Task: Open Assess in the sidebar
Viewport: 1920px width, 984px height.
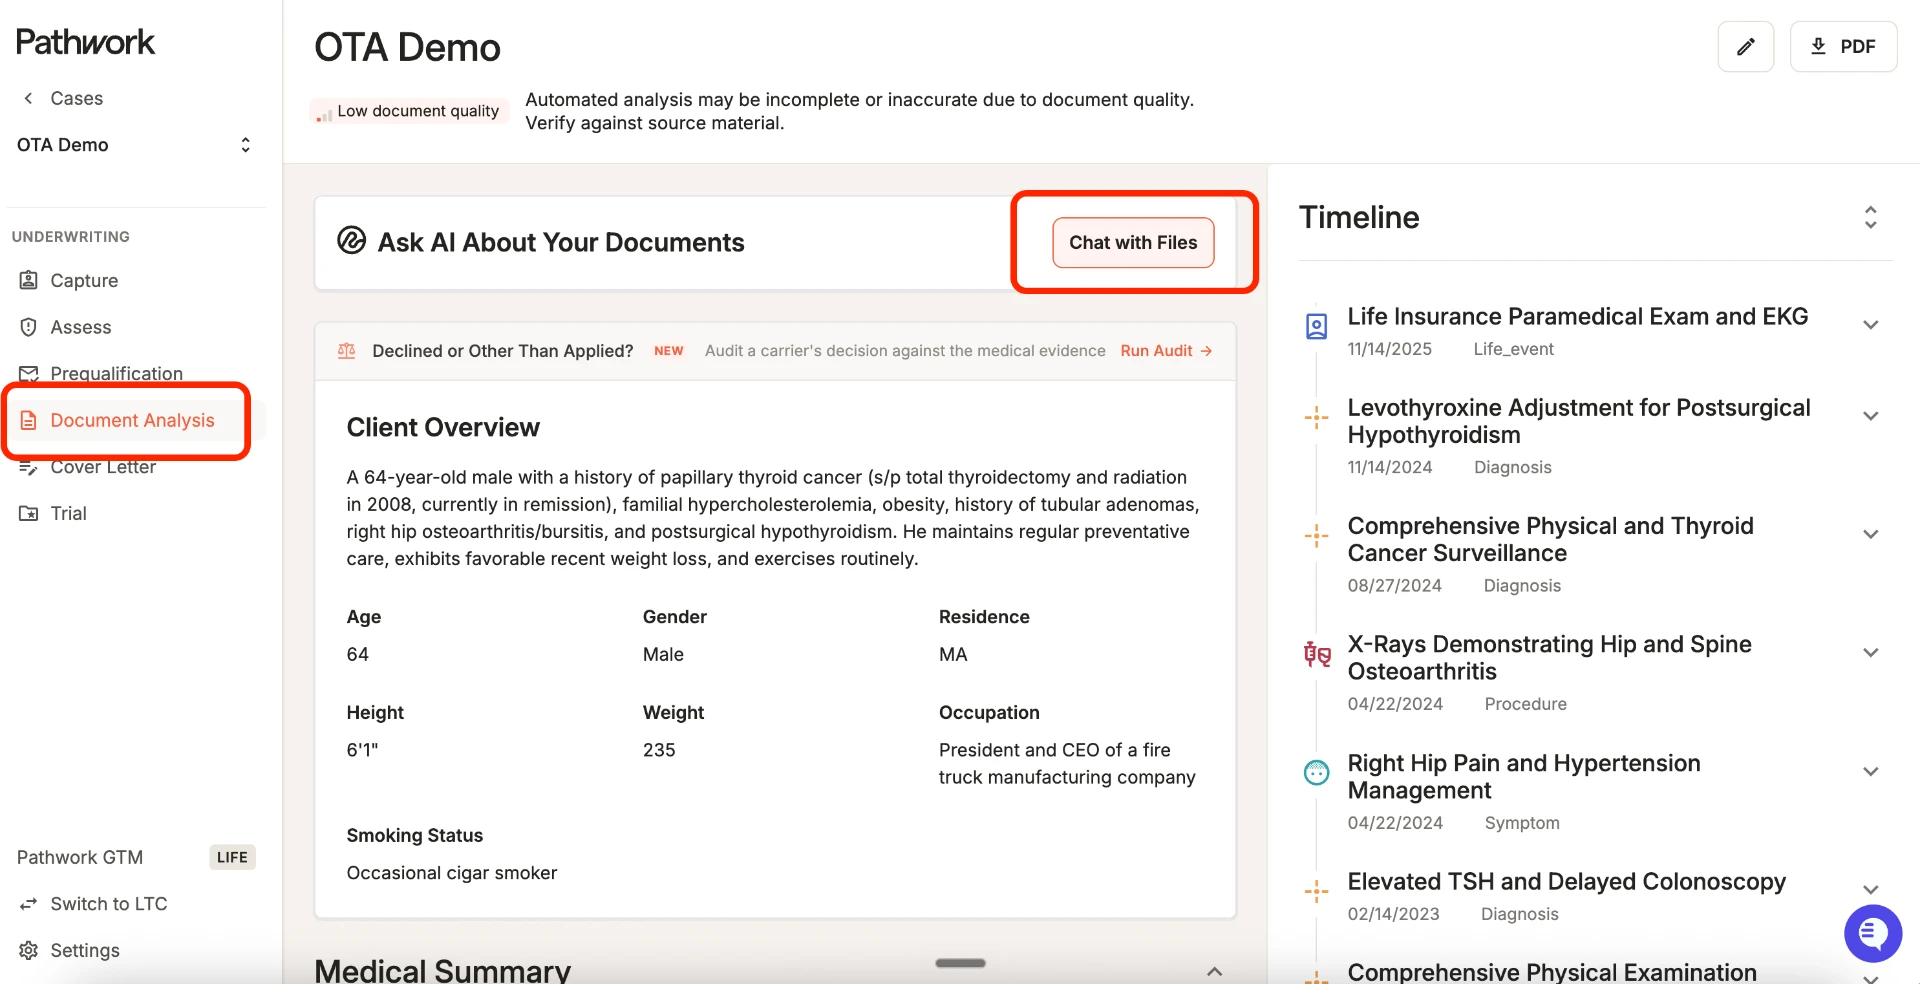Action: click(x=81, y=327)
